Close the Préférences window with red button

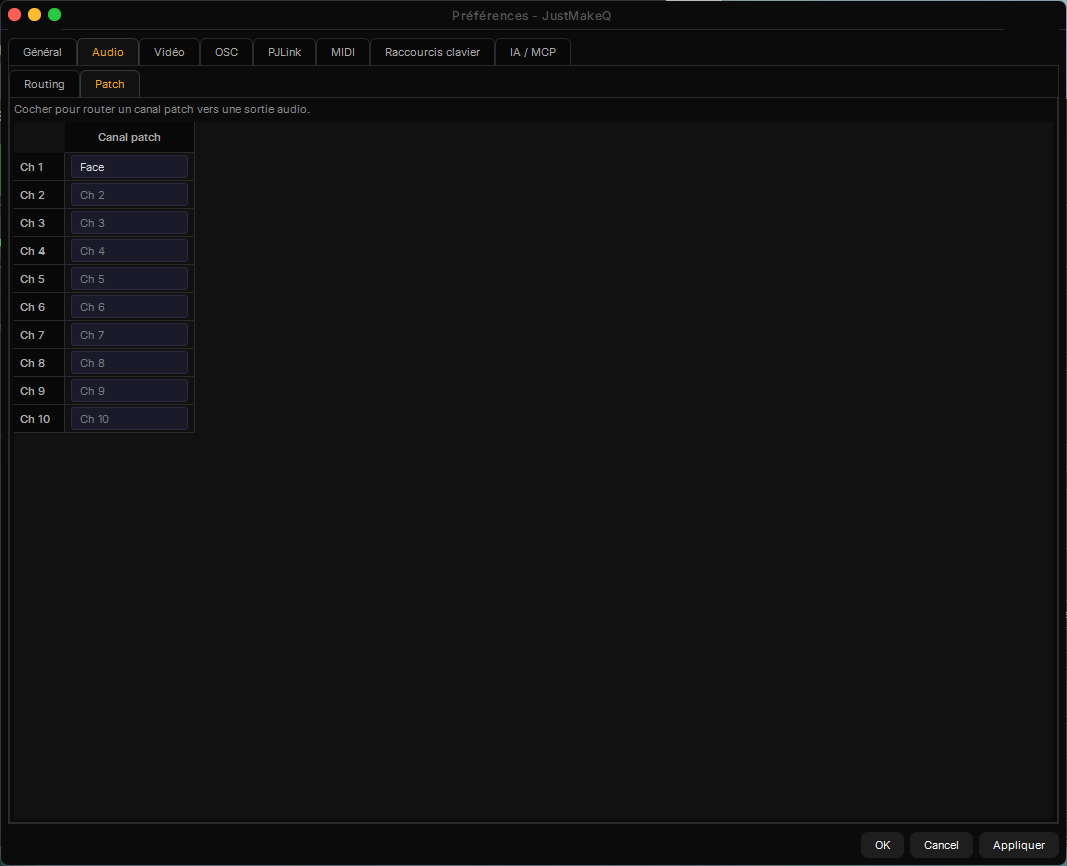[14, 14]
